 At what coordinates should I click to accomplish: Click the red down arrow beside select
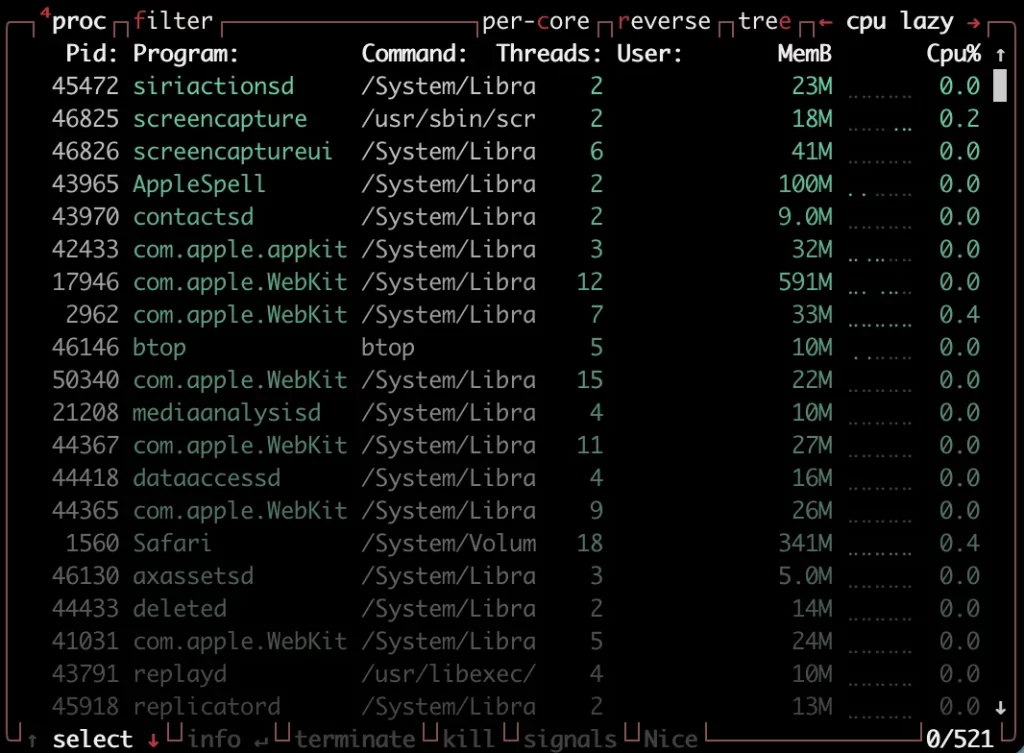[153, 740]
